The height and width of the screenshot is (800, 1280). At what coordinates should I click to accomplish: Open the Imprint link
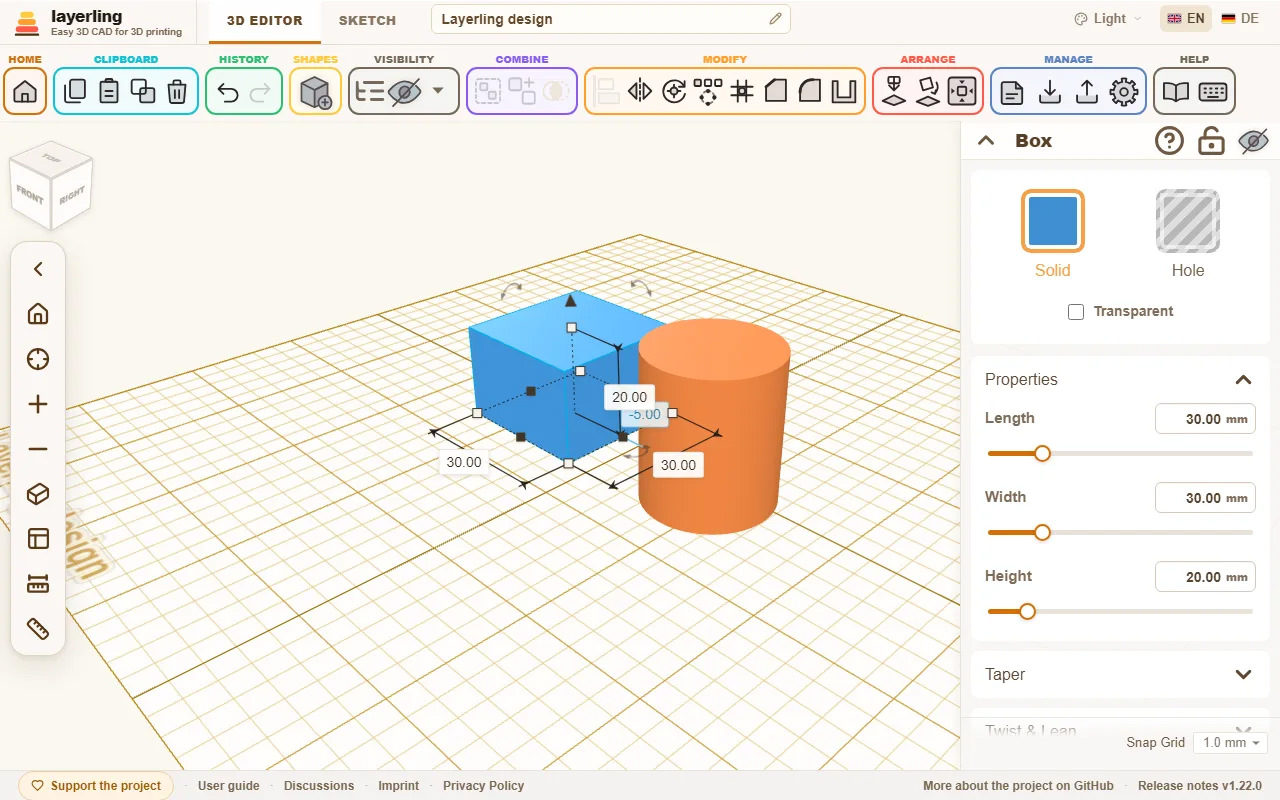[x=399, y=785]
